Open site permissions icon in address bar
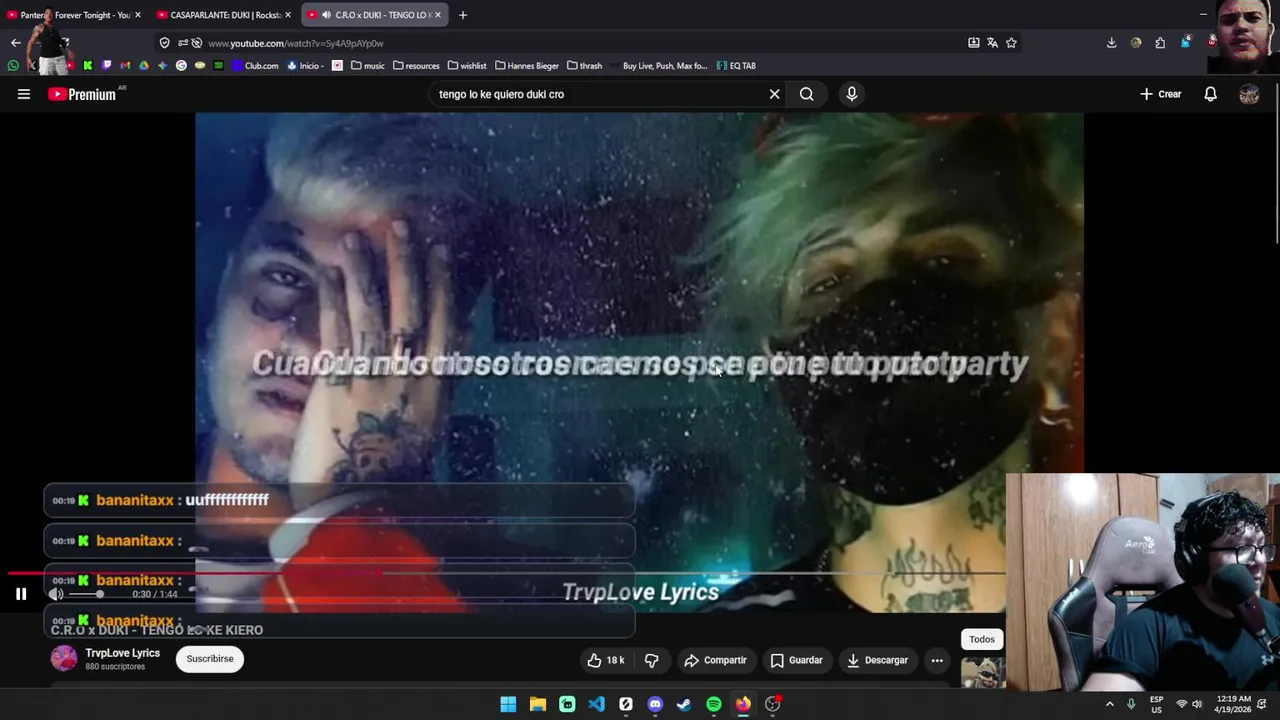This screenshot has height=720, width=1280. [x=183, y=43]
